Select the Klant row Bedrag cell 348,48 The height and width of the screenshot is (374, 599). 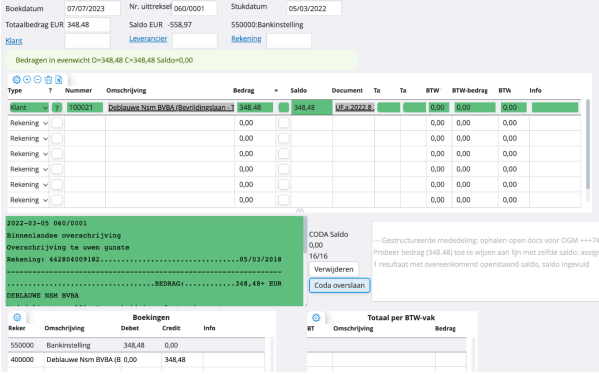255,107
